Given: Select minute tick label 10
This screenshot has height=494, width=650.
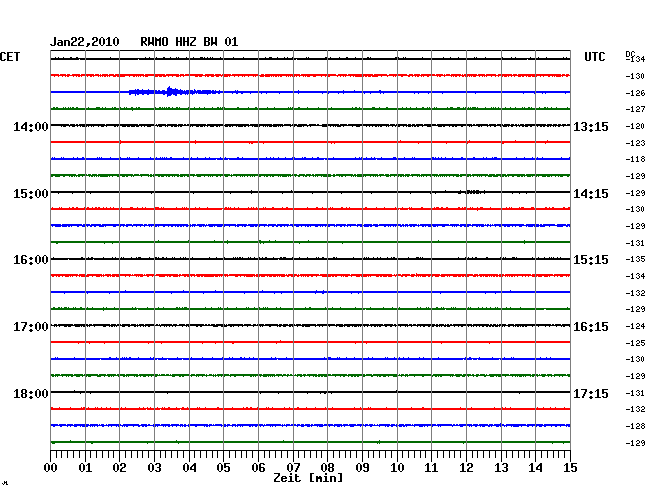Looking at the screenshot, I should click(397, 468).
